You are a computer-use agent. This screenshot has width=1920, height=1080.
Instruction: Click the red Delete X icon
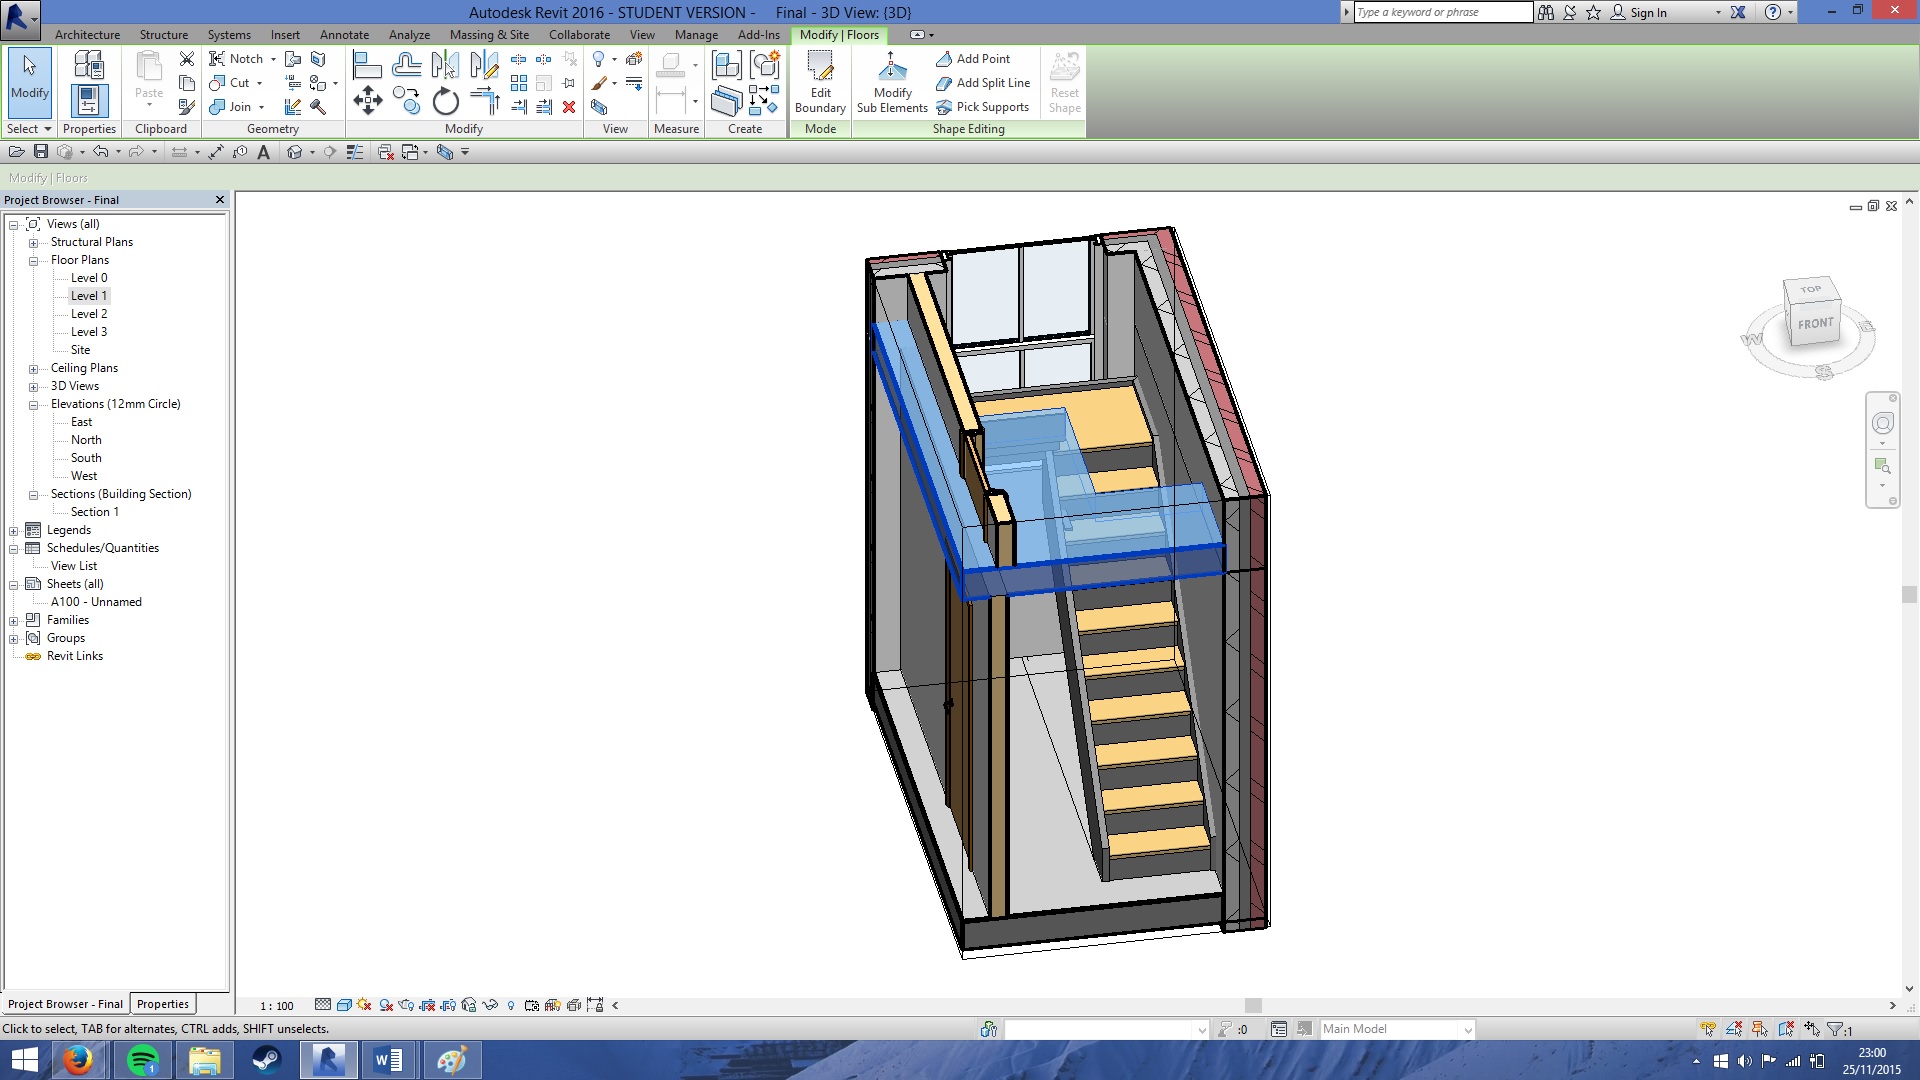point(569,107)
